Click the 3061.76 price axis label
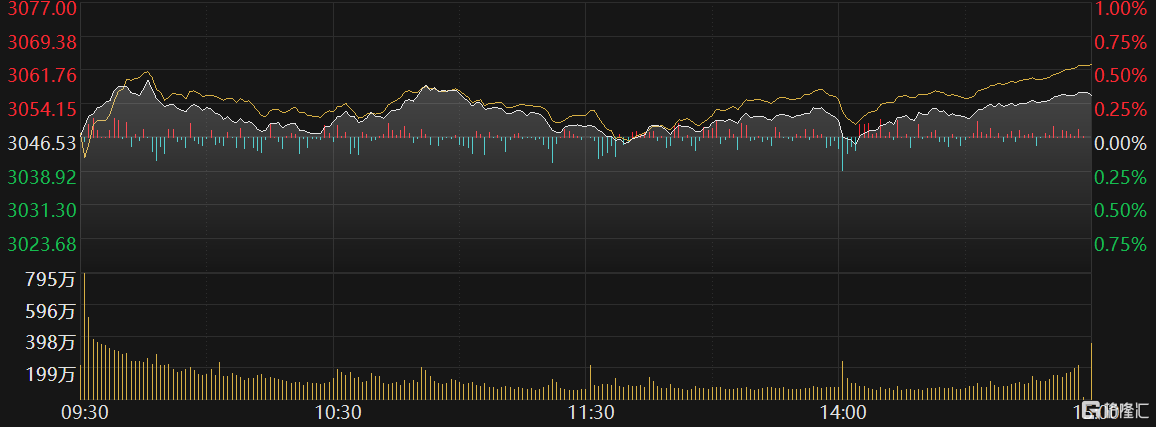Viewport: 1156px width, 427px height. click(x=41, y=75)
